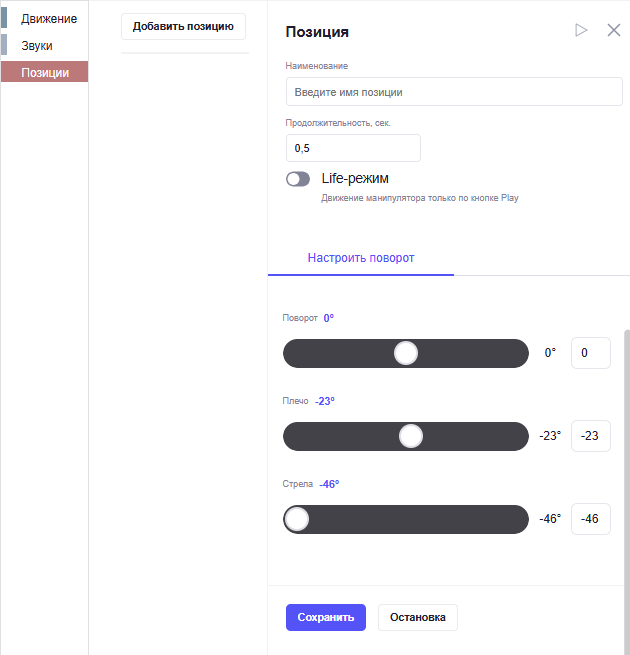Image resolution: width=630 pixels, height=655 pixels.
Task: Click the empty tab area beside Настроить поворот
Action: [542, 258]
